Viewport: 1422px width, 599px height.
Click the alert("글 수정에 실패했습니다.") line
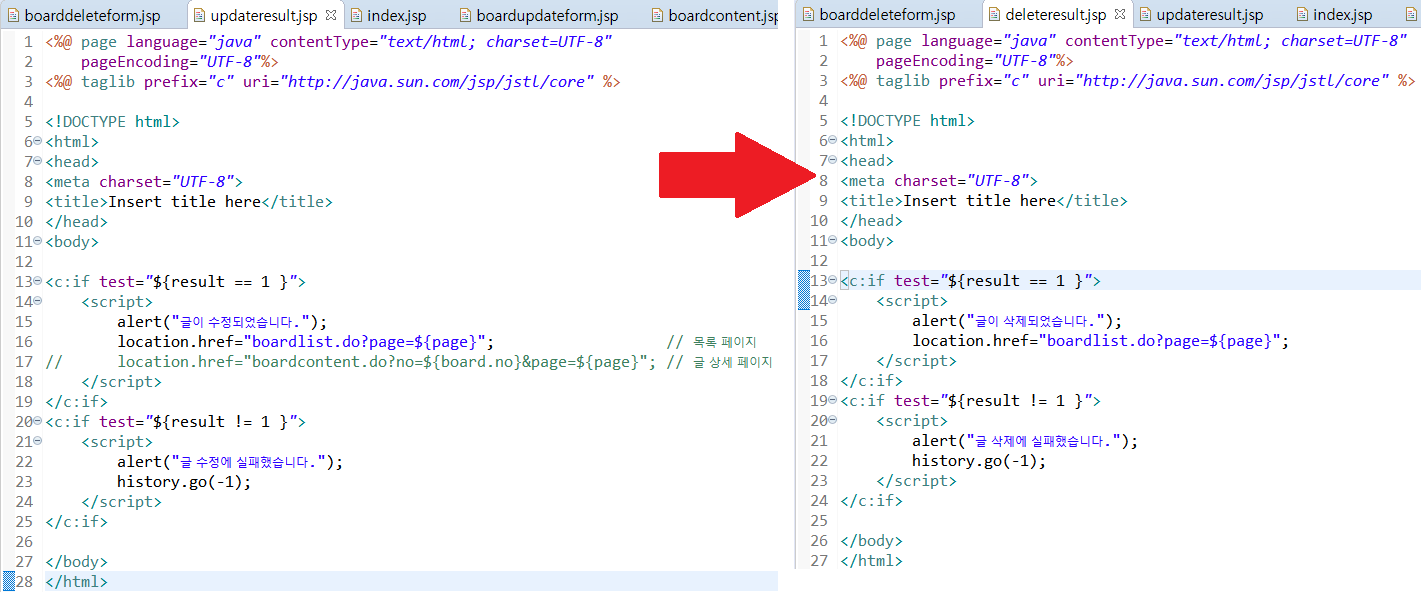click(230, 461)
